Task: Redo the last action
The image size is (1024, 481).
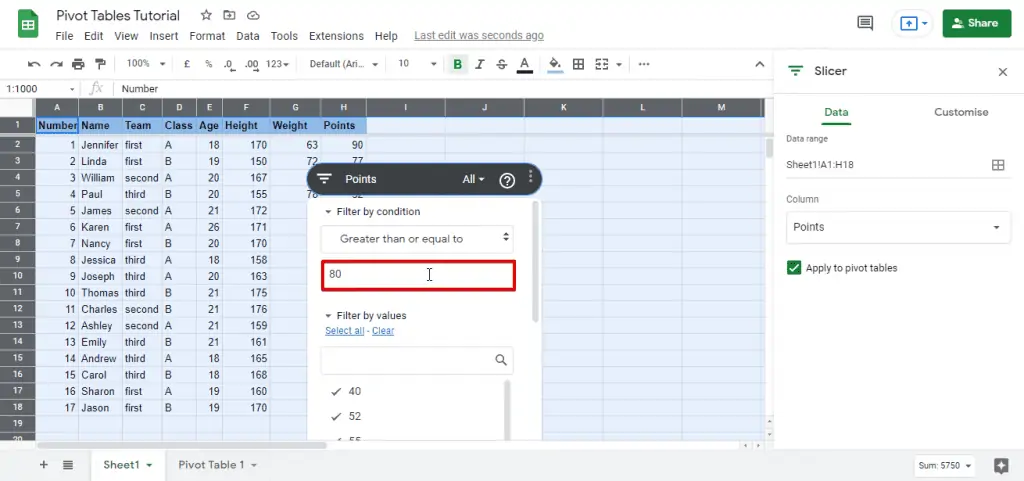Action: (57, 64)
